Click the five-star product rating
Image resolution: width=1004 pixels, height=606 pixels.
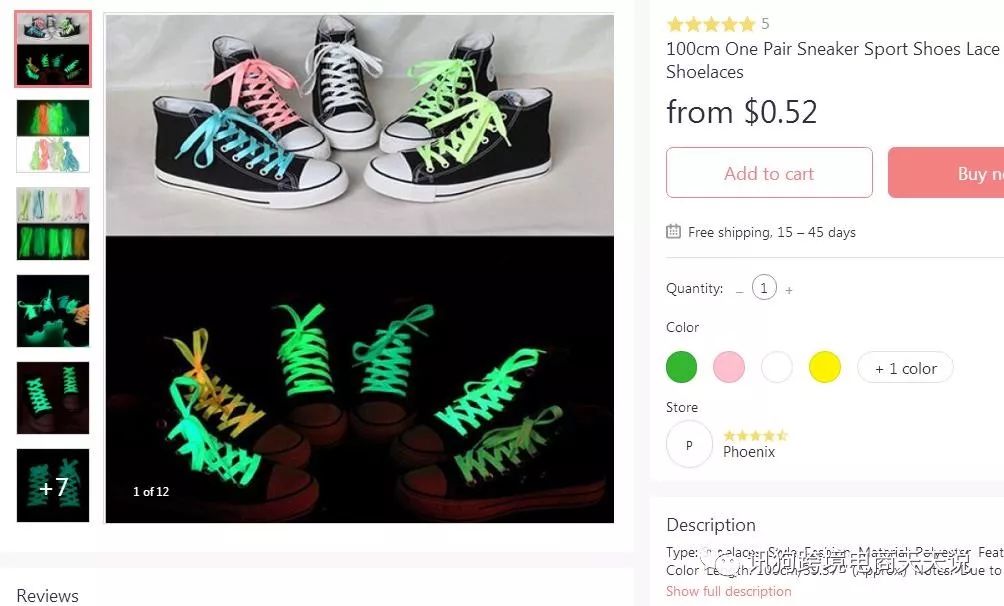tap(711, 24)
